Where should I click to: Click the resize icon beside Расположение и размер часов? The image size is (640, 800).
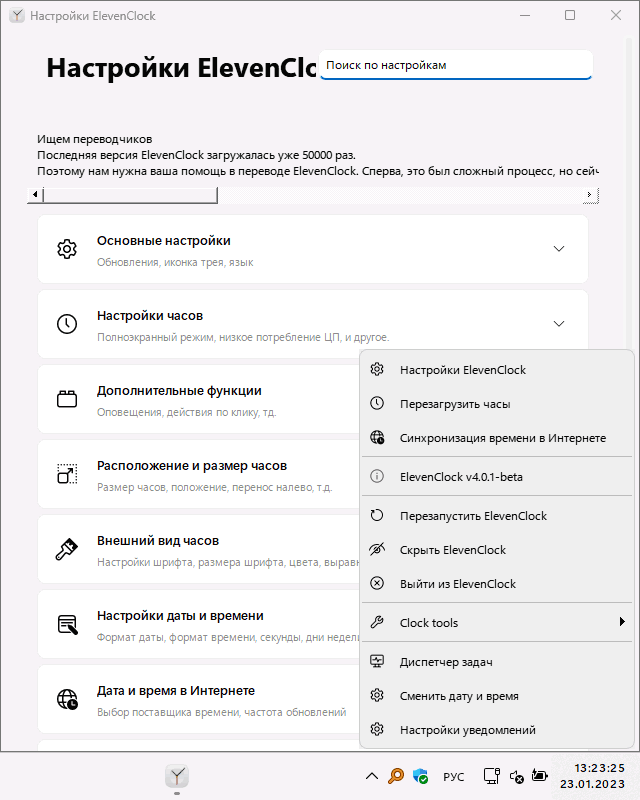67,474
